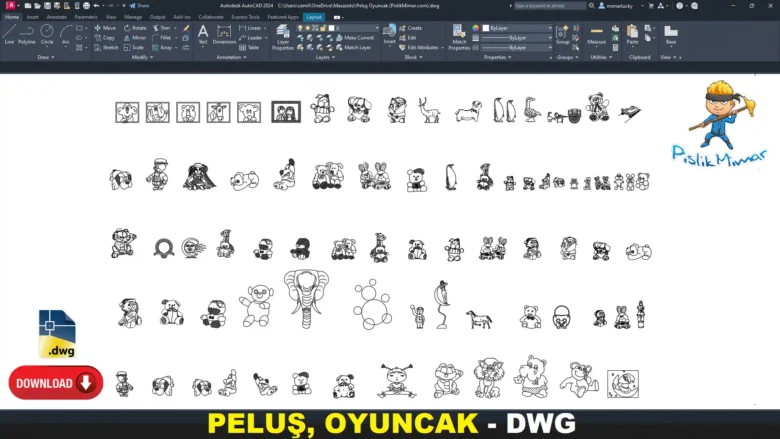Expand the Properties panel
This screenshot has height=439, width=780.
point(497,58)
